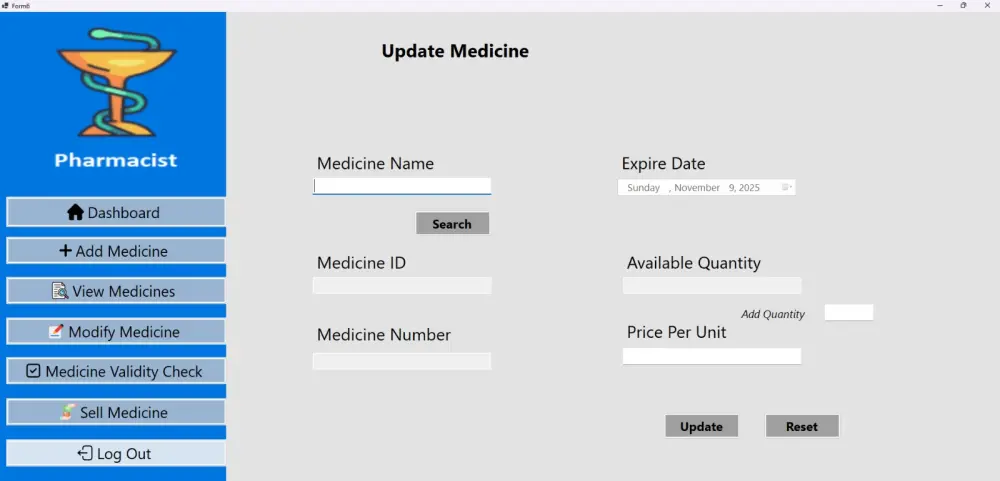The image size is (1000, 481).
Task: Click the Medicine Validity Check checkmark icon
Action: pyautogui.click(x=33, y=371)
